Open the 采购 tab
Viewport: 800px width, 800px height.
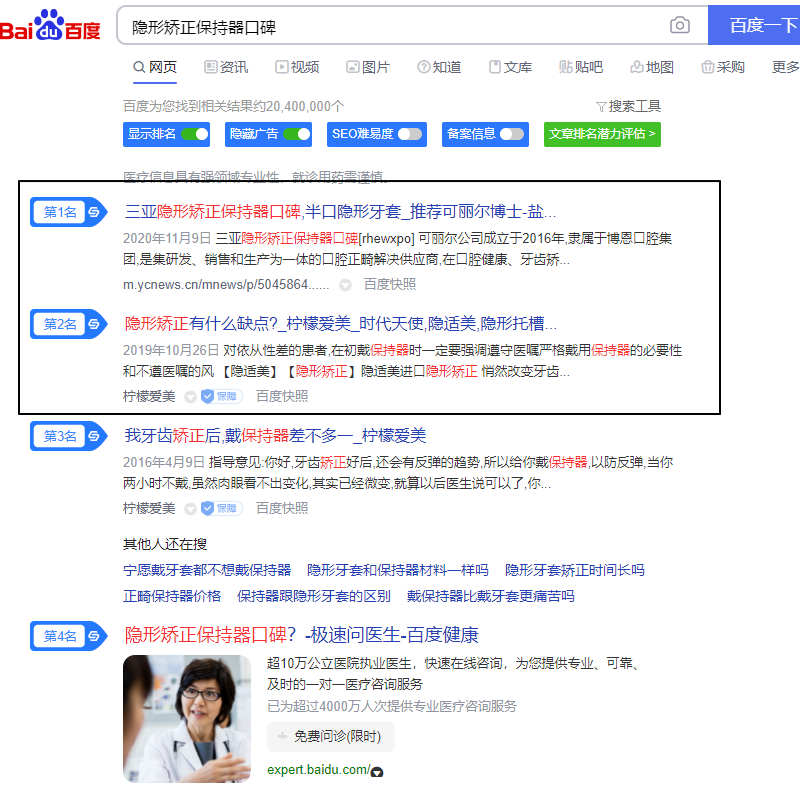point(723,67)
